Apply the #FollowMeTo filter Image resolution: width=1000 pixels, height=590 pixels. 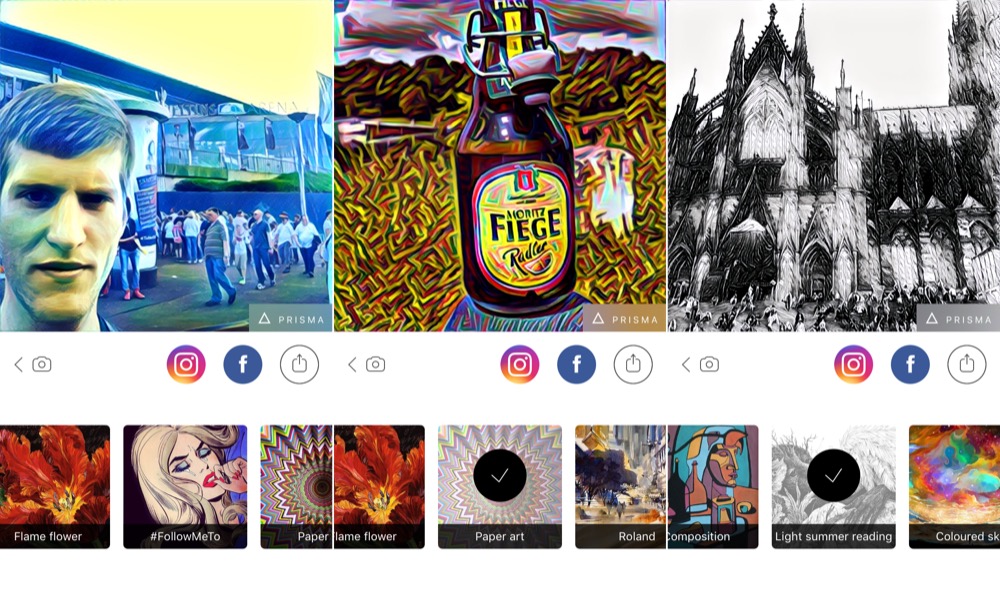coord(185,487)
